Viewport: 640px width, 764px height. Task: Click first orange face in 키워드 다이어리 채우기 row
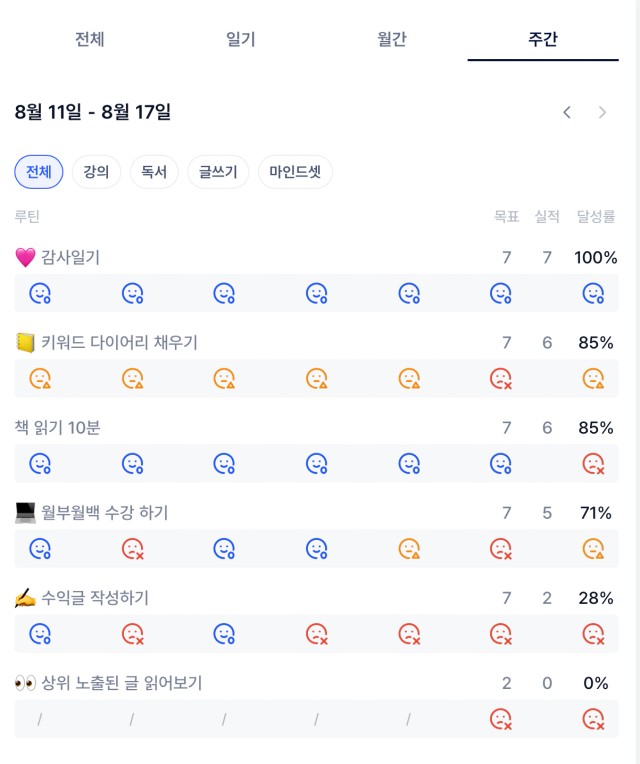(x=40, y=379)
